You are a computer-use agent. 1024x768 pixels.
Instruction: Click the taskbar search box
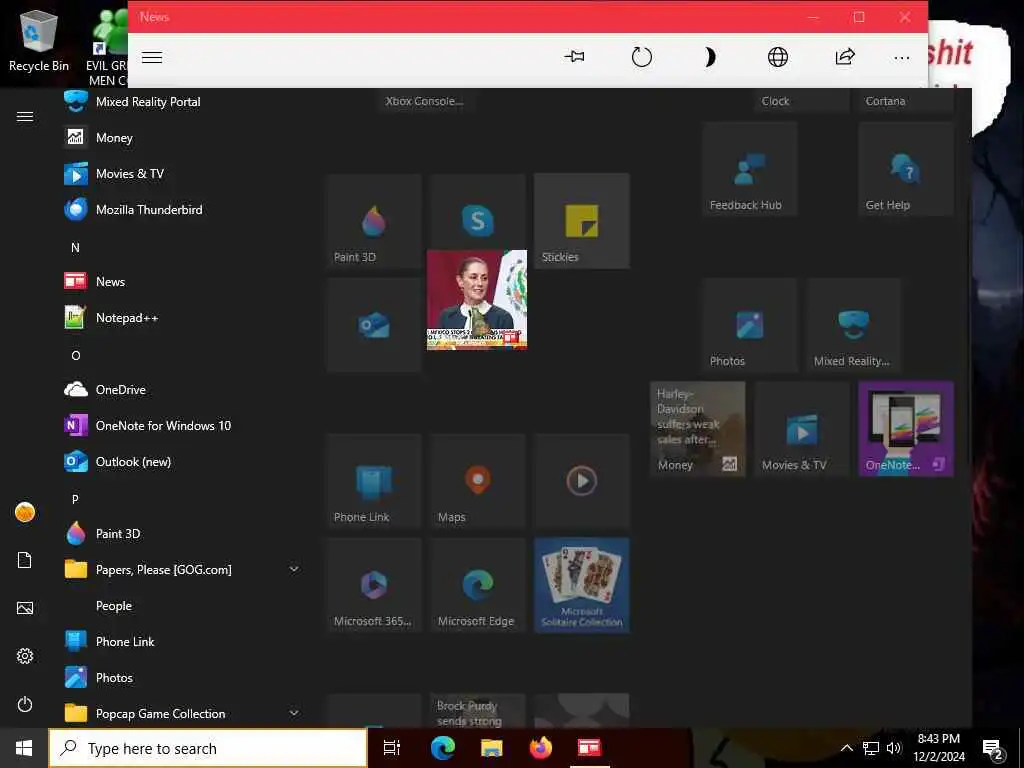(208, 748)
